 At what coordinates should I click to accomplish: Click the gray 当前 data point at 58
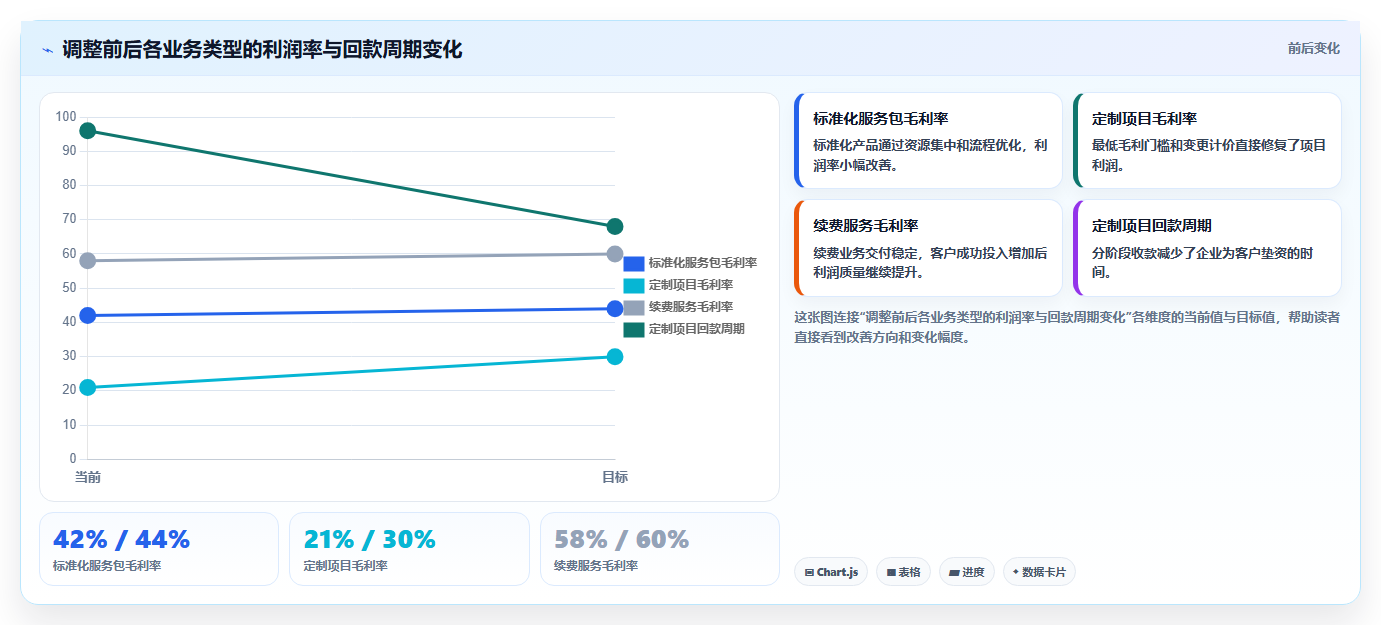click(87, 261)
